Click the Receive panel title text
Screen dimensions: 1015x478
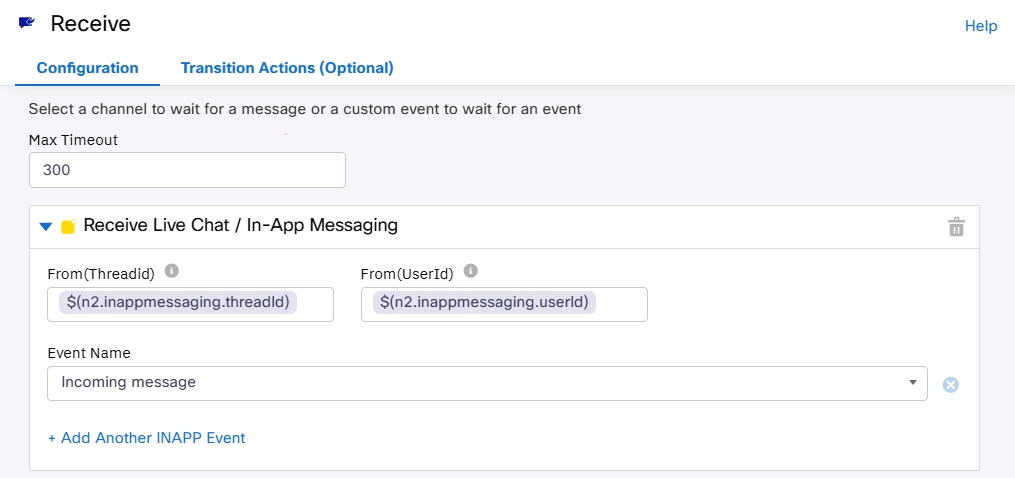pyautogui.click(x=90, y=23)
